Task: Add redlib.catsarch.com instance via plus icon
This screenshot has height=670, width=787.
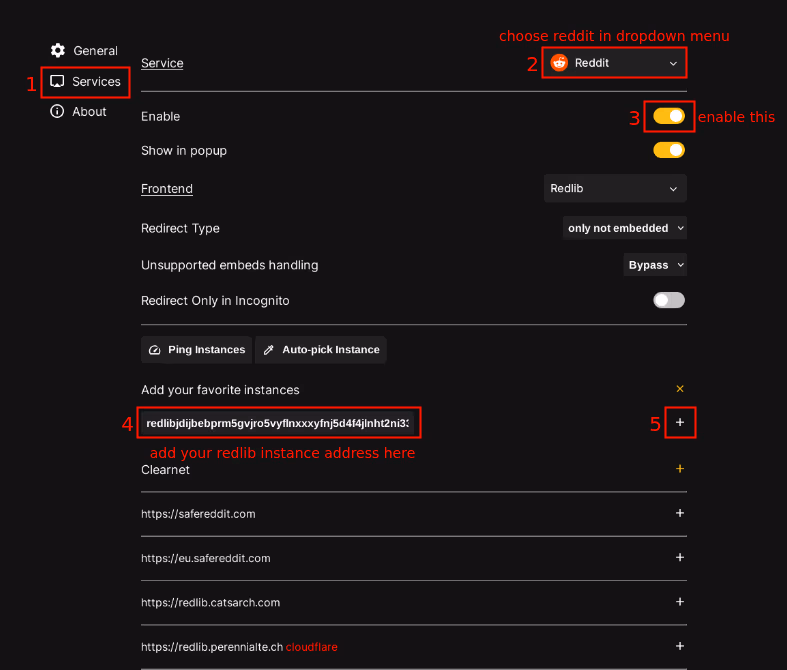Action: 680,602
